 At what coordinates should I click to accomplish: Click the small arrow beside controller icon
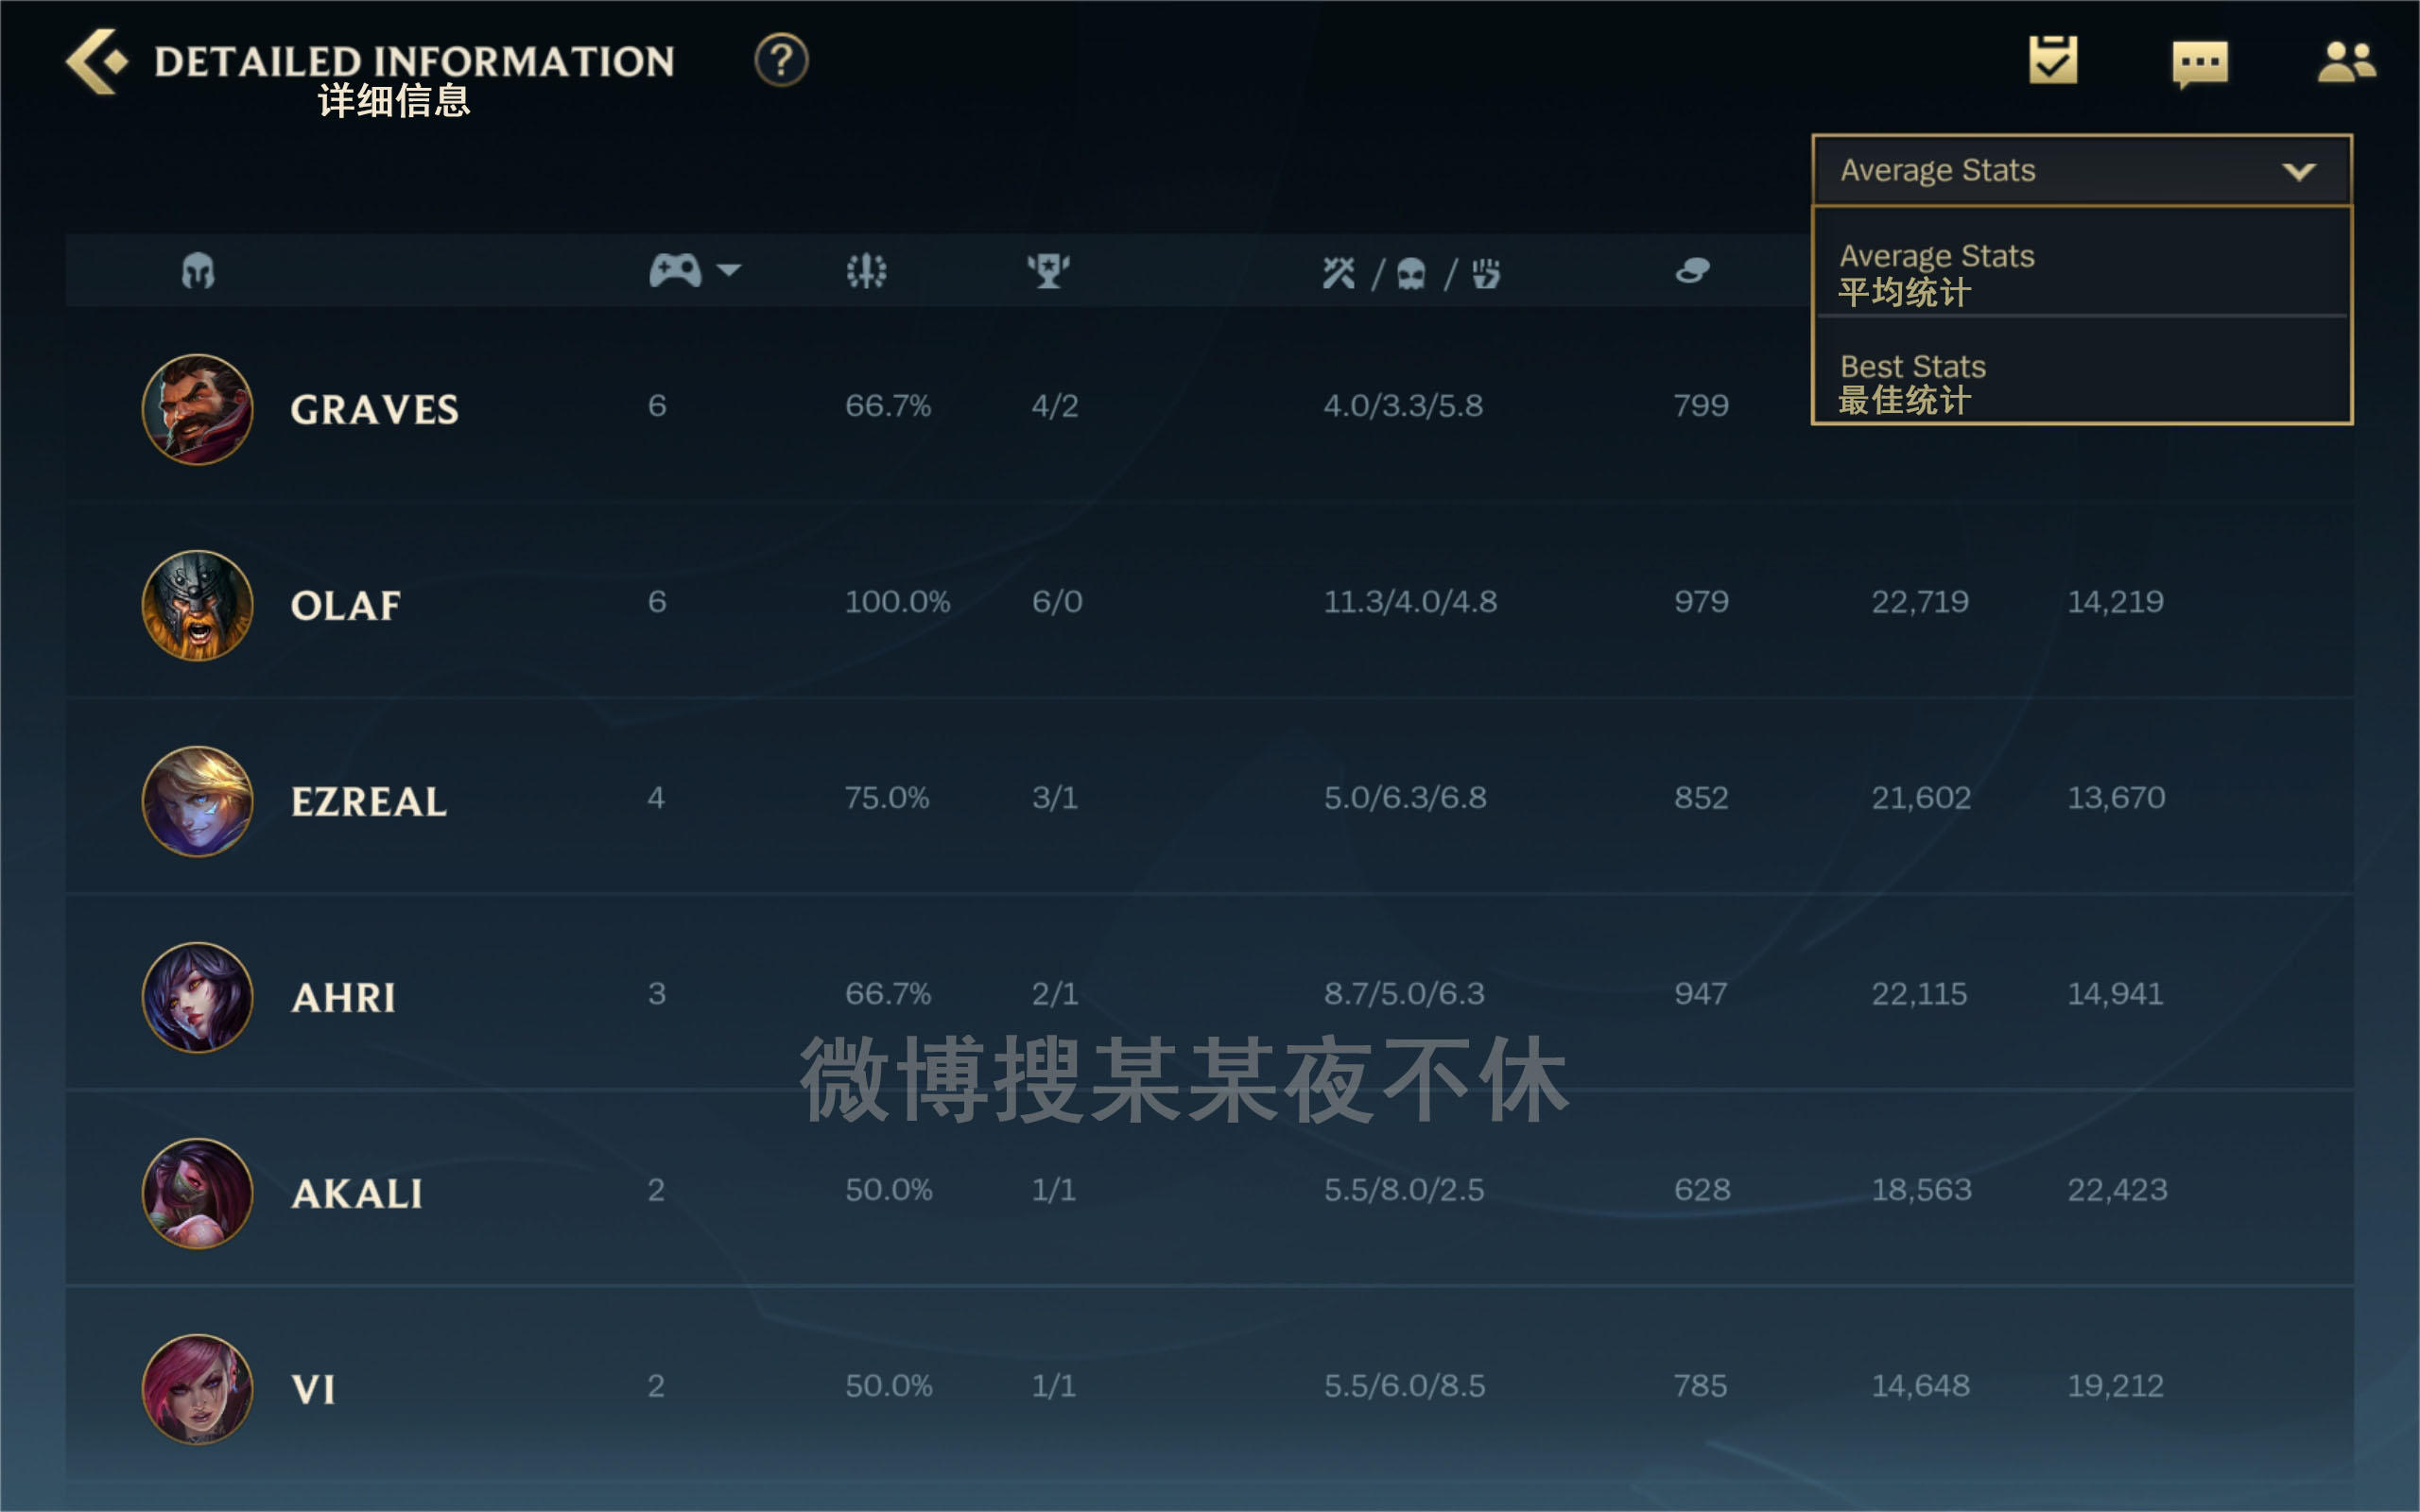pyautogui.click(x=729, y=270)
